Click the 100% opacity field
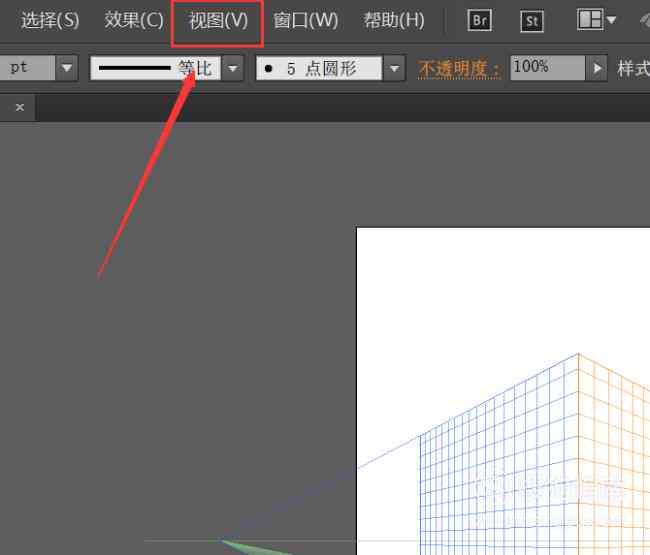Image resolution: width=650 pixels, height=555 pixels. [x=548, y=68]
